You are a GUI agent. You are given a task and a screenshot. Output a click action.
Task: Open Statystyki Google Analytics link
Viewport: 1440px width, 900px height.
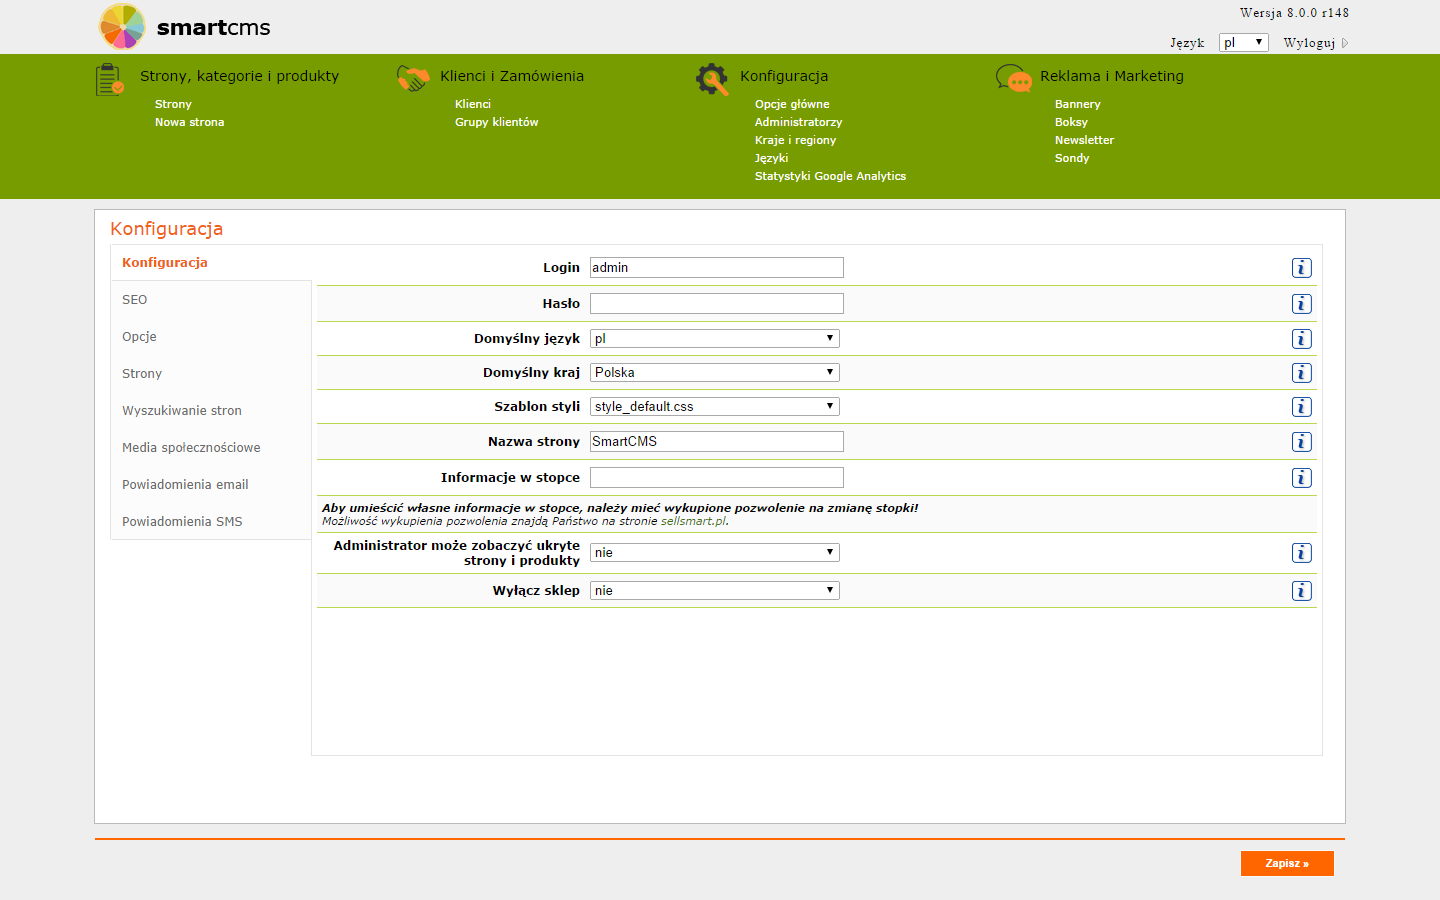(x=830, y=176)
